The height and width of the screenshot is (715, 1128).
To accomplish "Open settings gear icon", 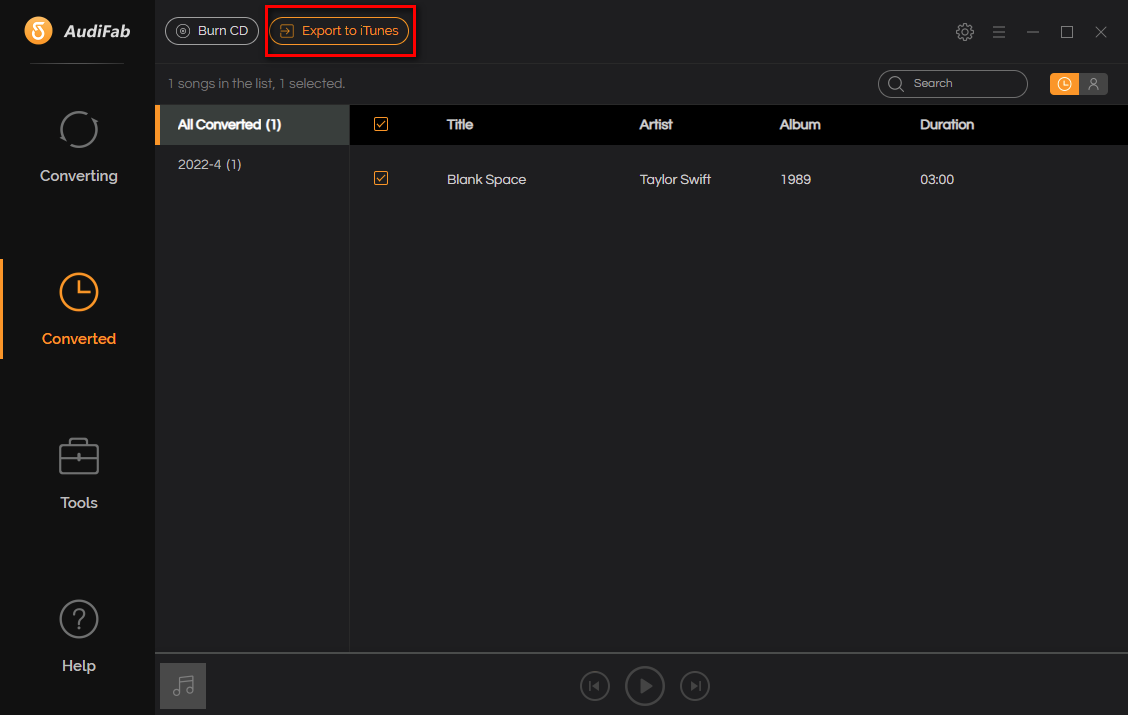I will click(965, 32).
